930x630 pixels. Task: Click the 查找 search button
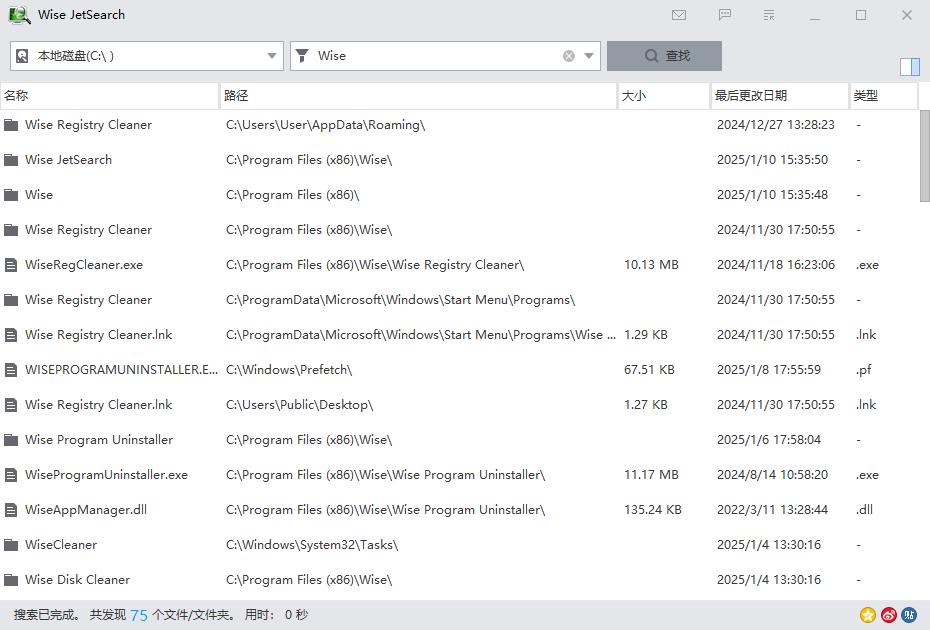(664, 56)
